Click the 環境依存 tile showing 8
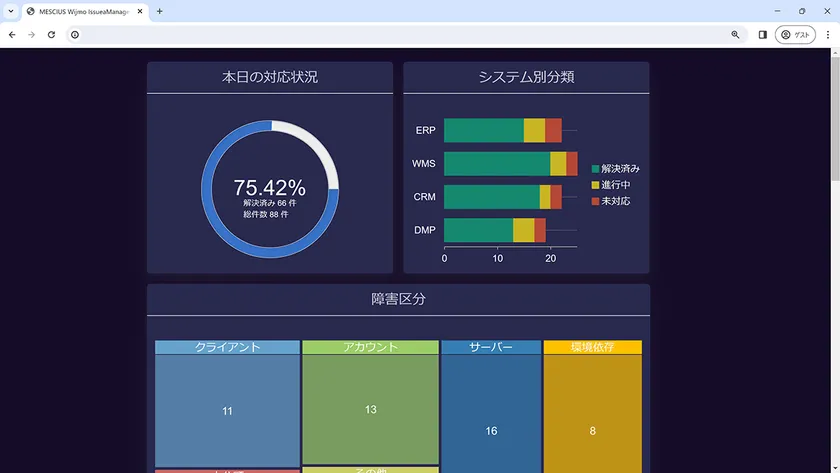The image size is (840, 473). pos(592,414)
